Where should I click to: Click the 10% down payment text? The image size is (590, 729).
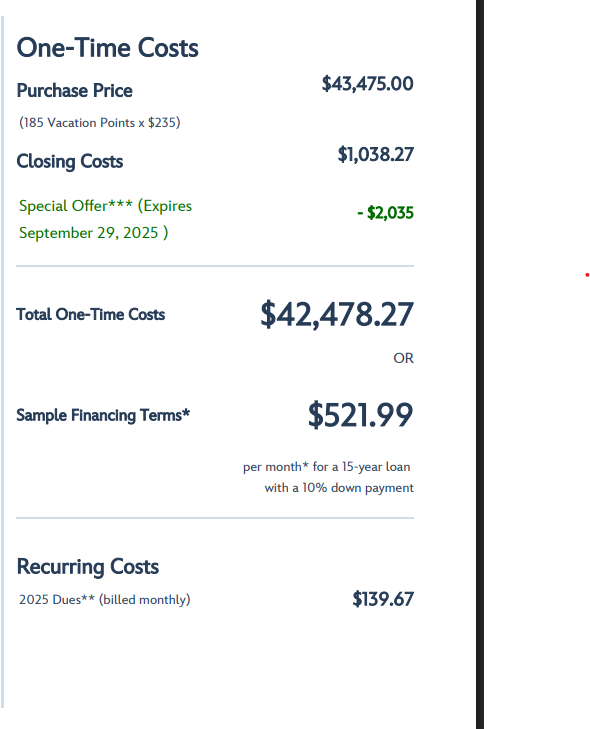pyautogui.click(x=339, y=488)
